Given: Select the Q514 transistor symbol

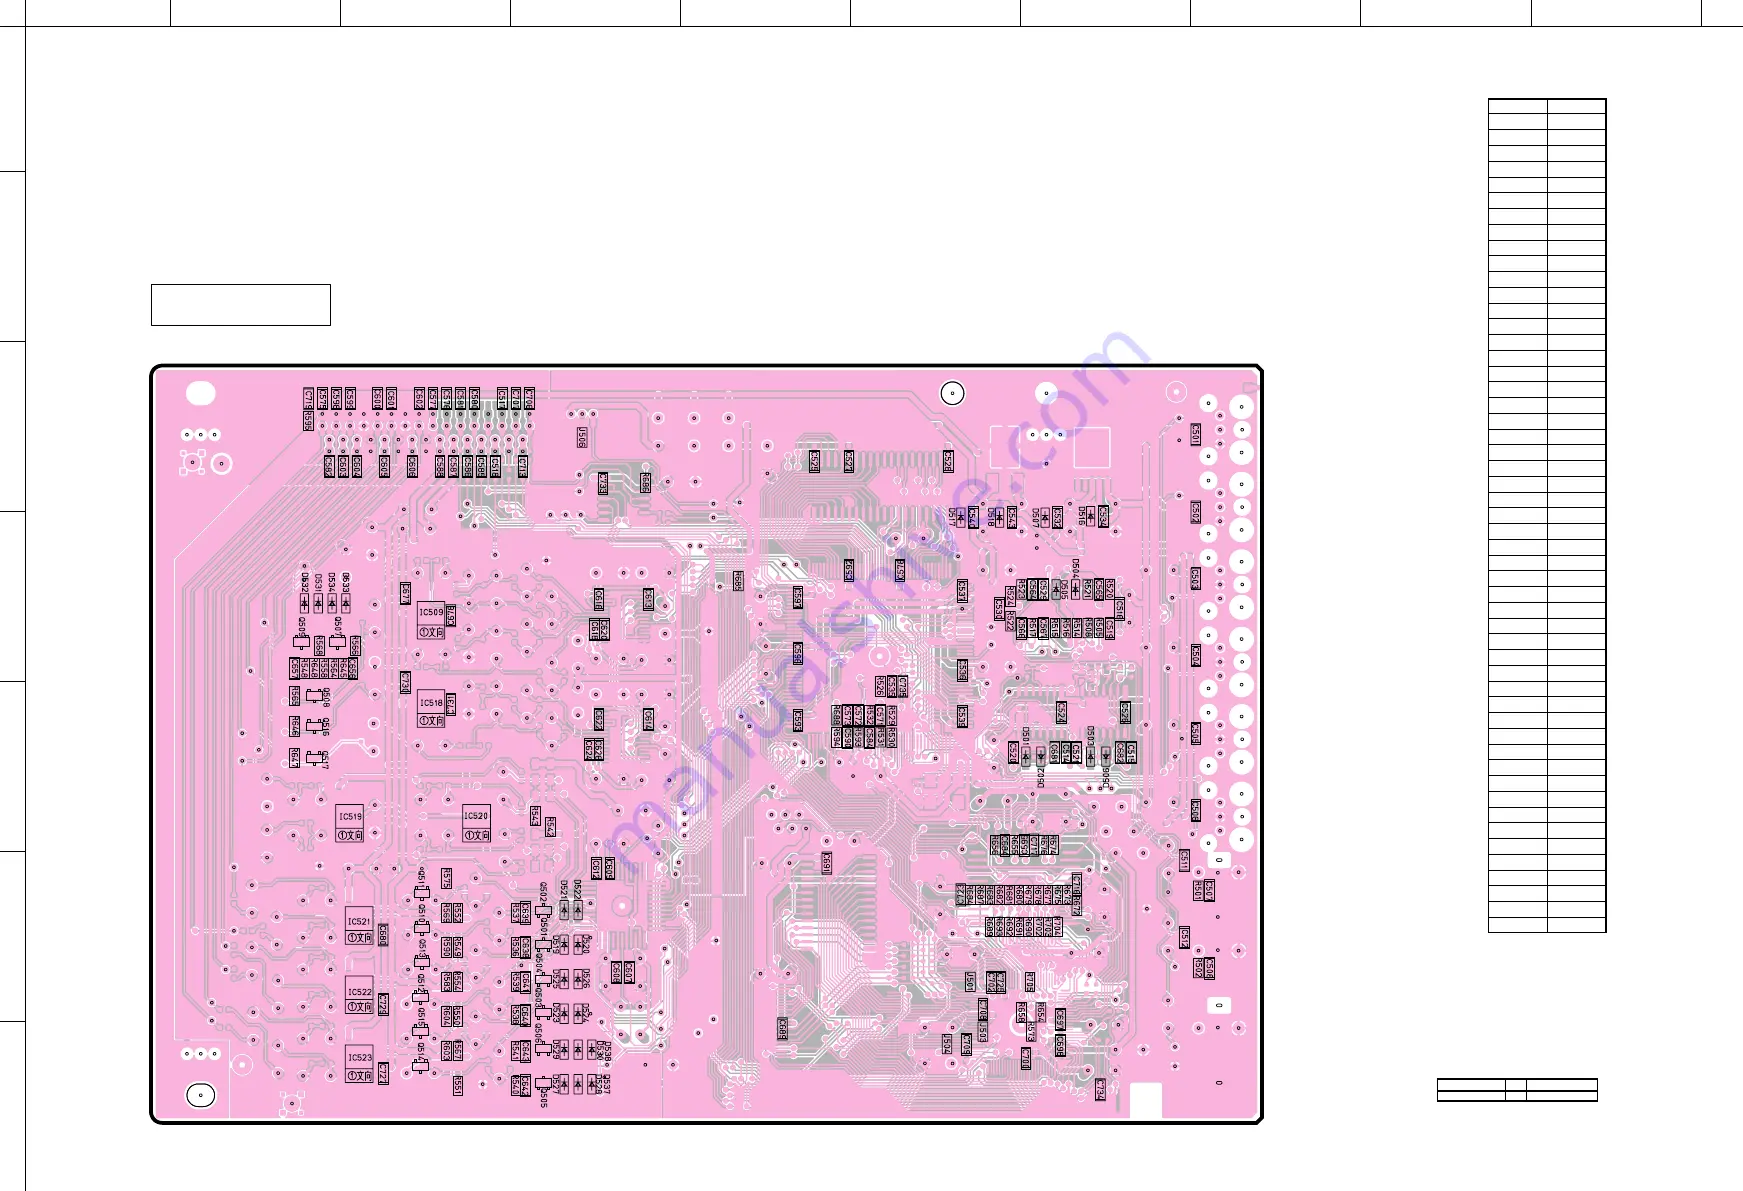Looking at the screenshot, I should tap(421, 1065).
